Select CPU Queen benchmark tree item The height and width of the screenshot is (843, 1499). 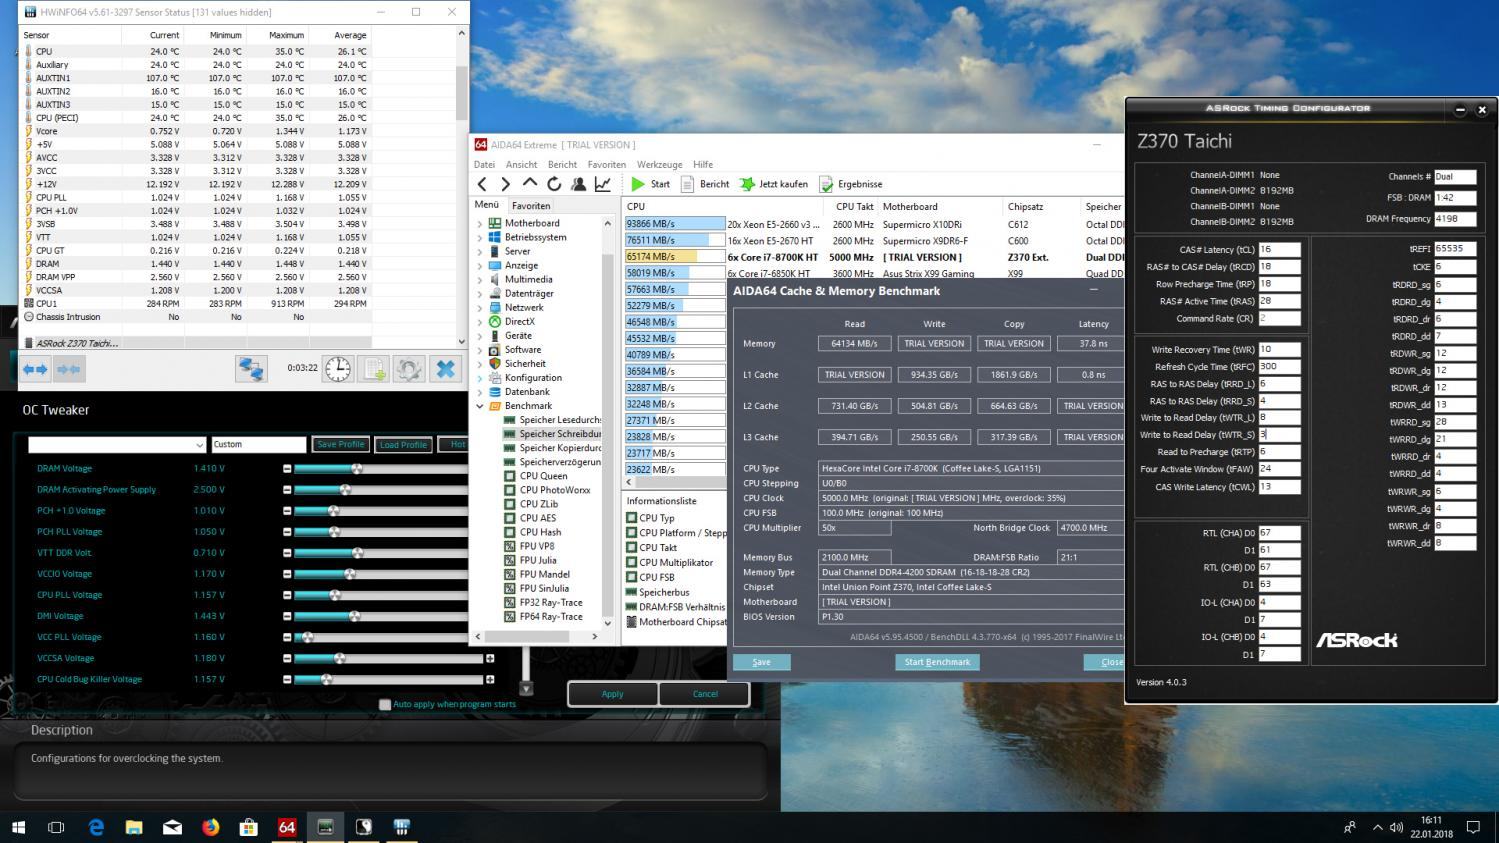pos(536,476)
